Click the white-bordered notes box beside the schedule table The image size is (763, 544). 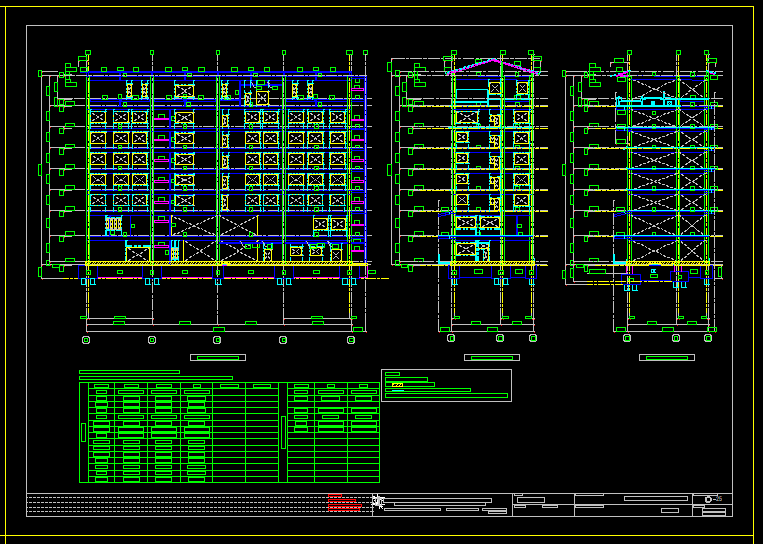click(x=446, y=385)
